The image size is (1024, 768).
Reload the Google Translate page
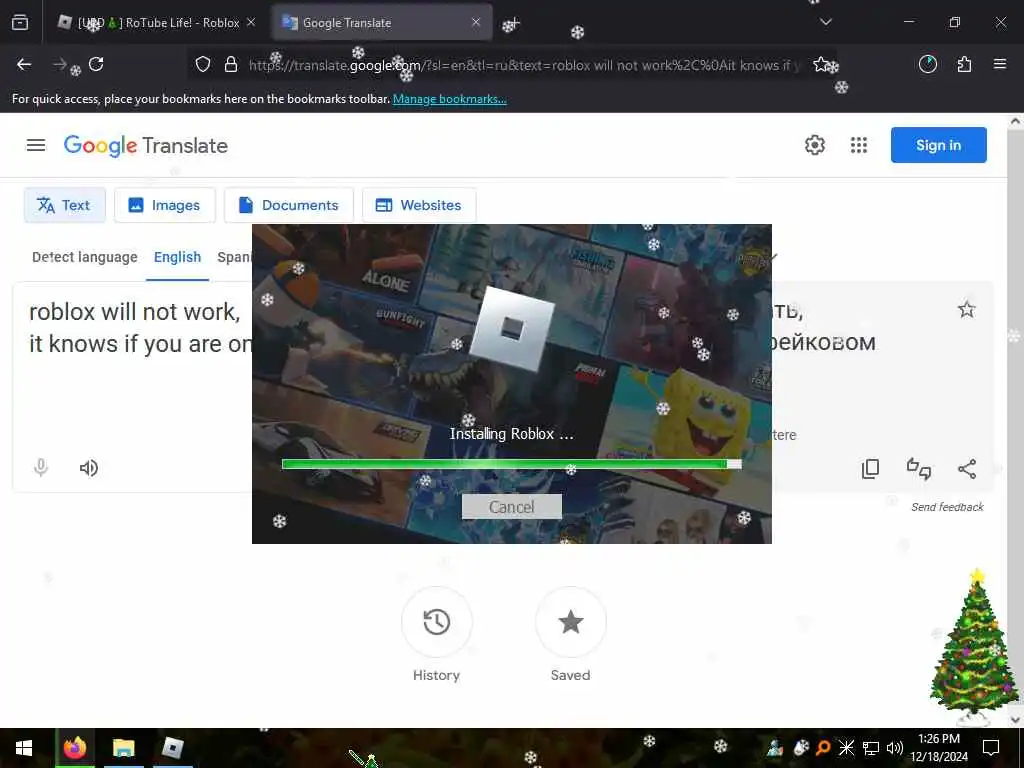coord(96,64)
